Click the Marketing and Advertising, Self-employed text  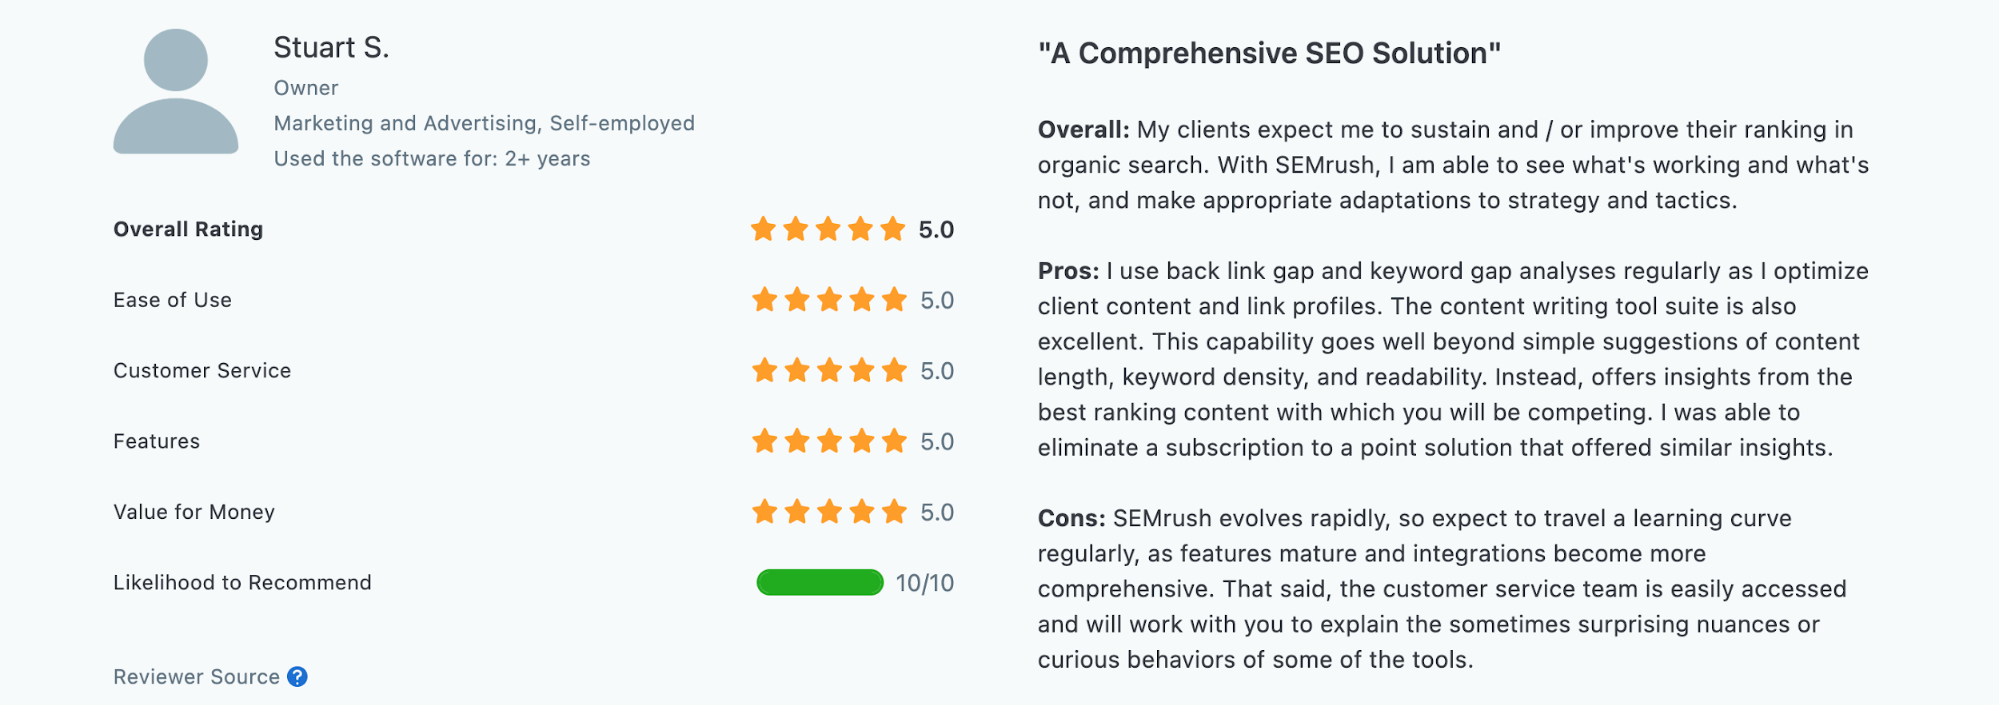click(484, 123)
